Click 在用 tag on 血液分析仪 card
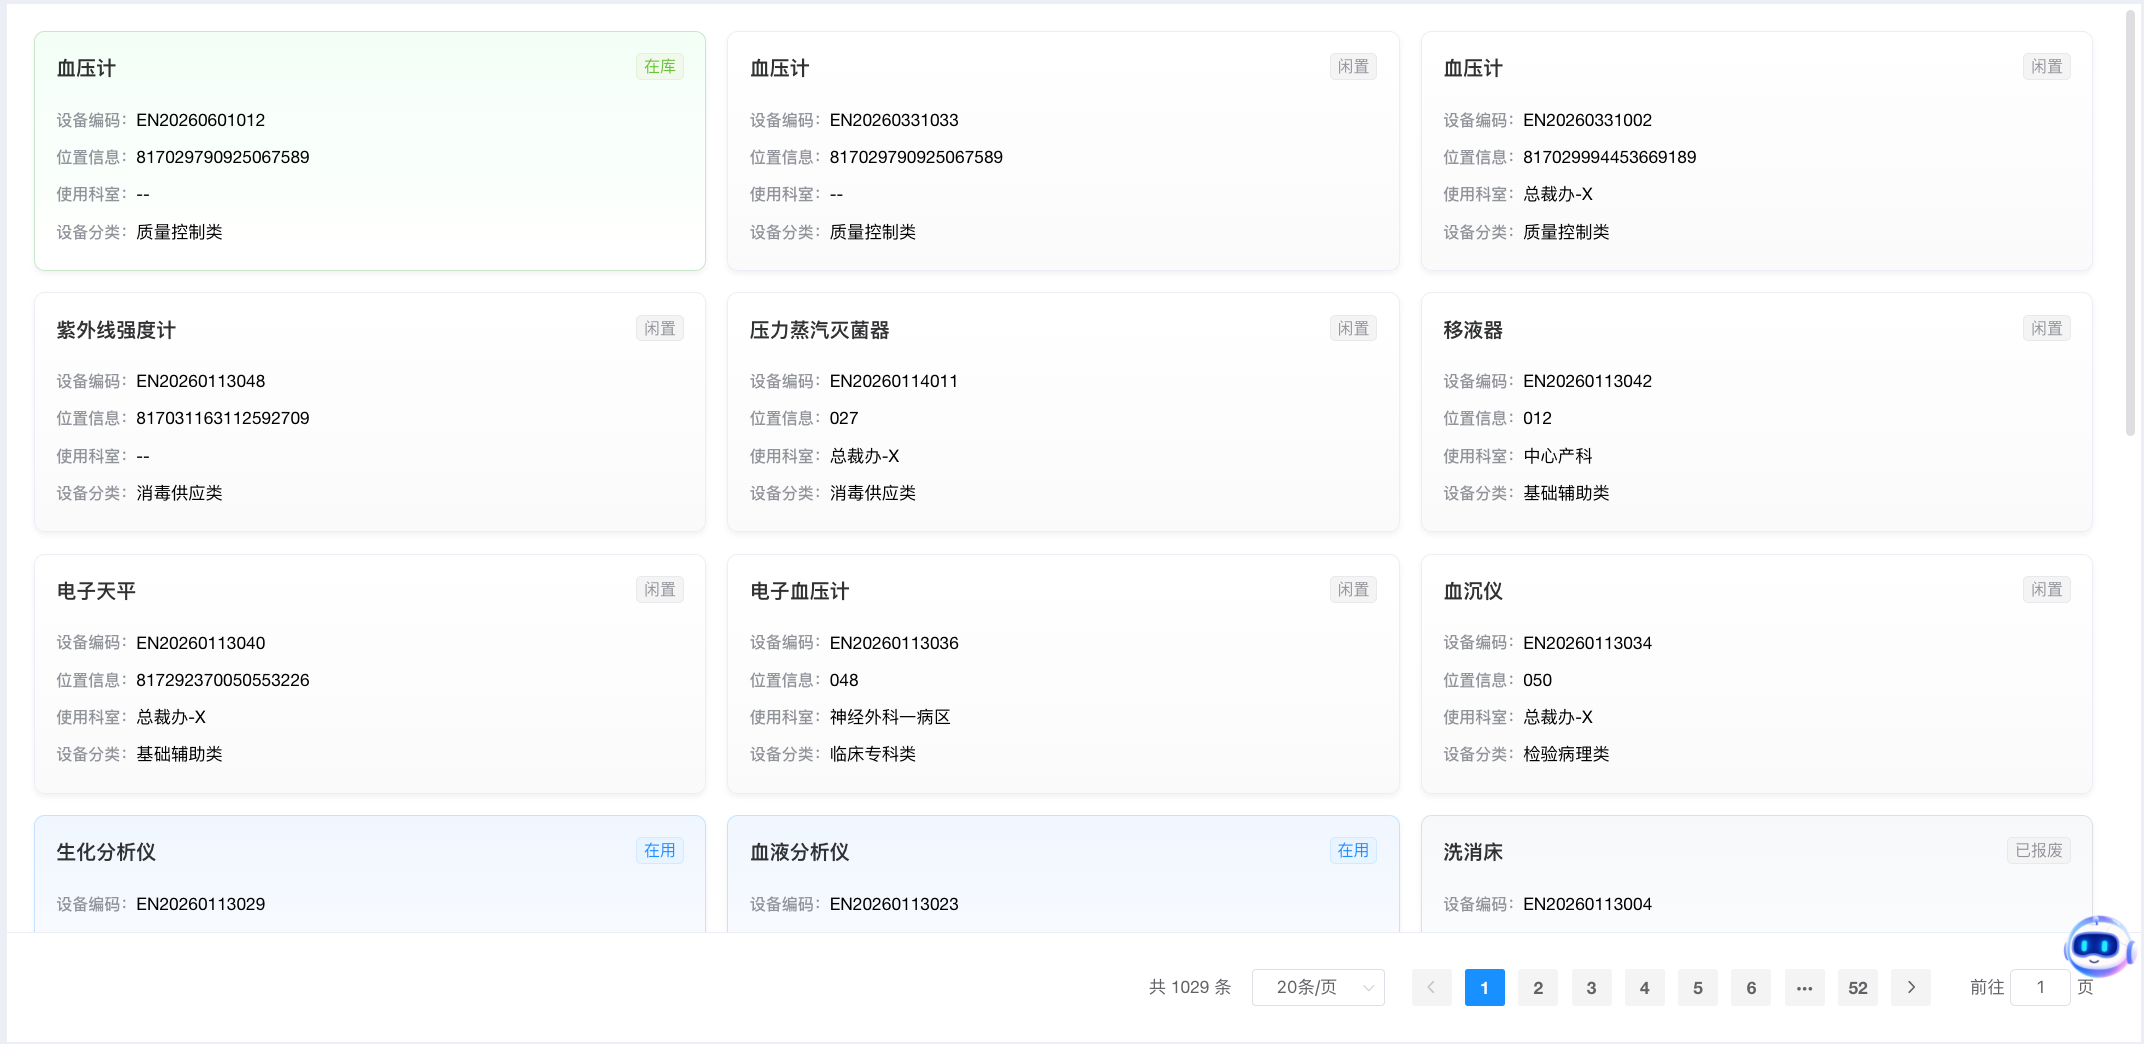Image resolution: width=2144 pixels, height=1044 pixels. [x=1353, y=851]
